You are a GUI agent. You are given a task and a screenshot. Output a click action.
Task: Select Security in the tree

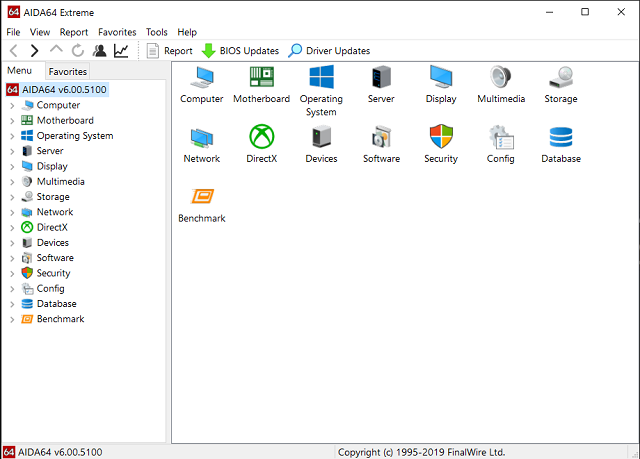coord(53,273)
